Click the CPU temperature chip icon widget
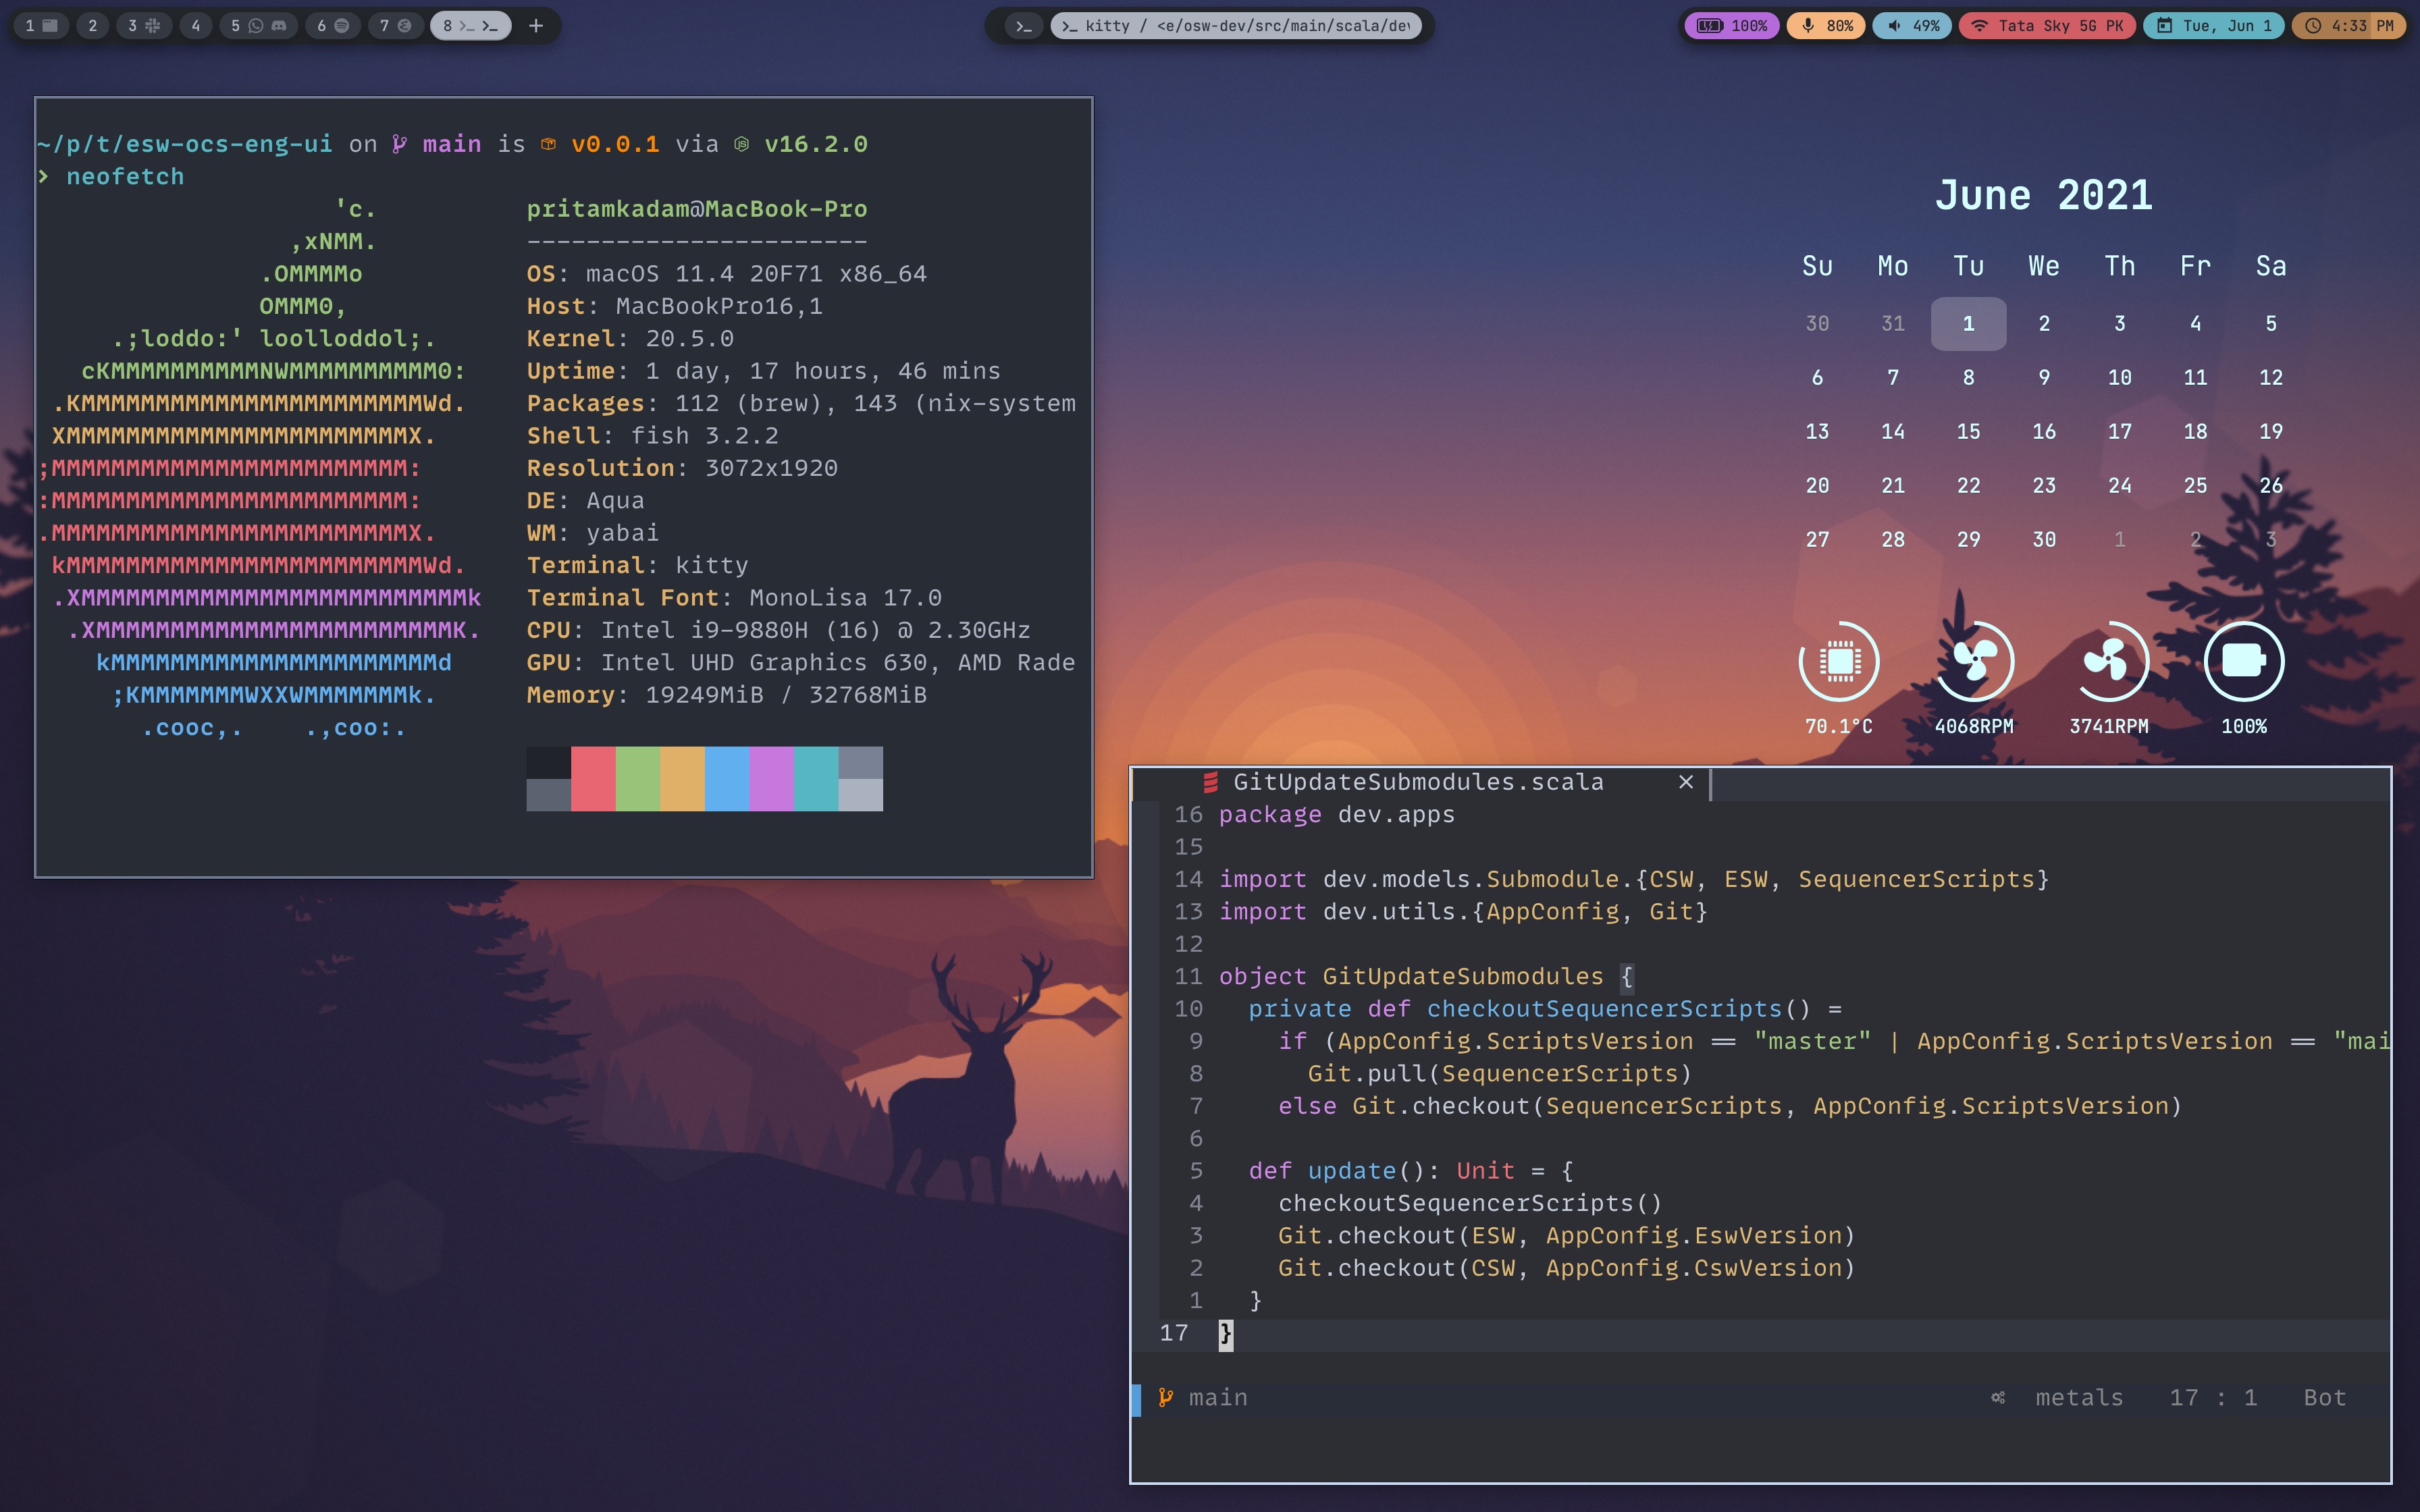This screenshot has height=1512, width=2420. pyautogui.click(x=1839, y=661)
